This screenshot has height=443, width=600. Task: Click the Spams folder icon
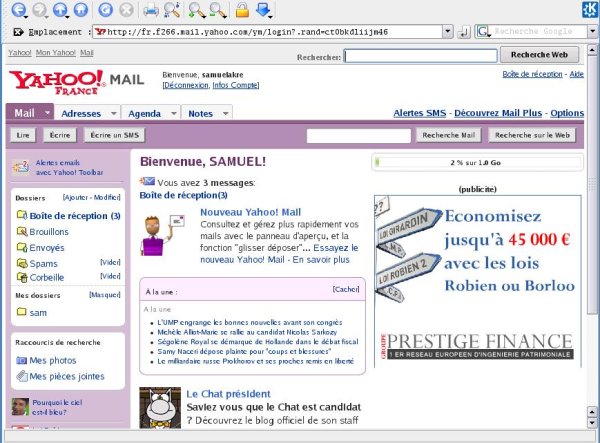(x=22, y=263)
